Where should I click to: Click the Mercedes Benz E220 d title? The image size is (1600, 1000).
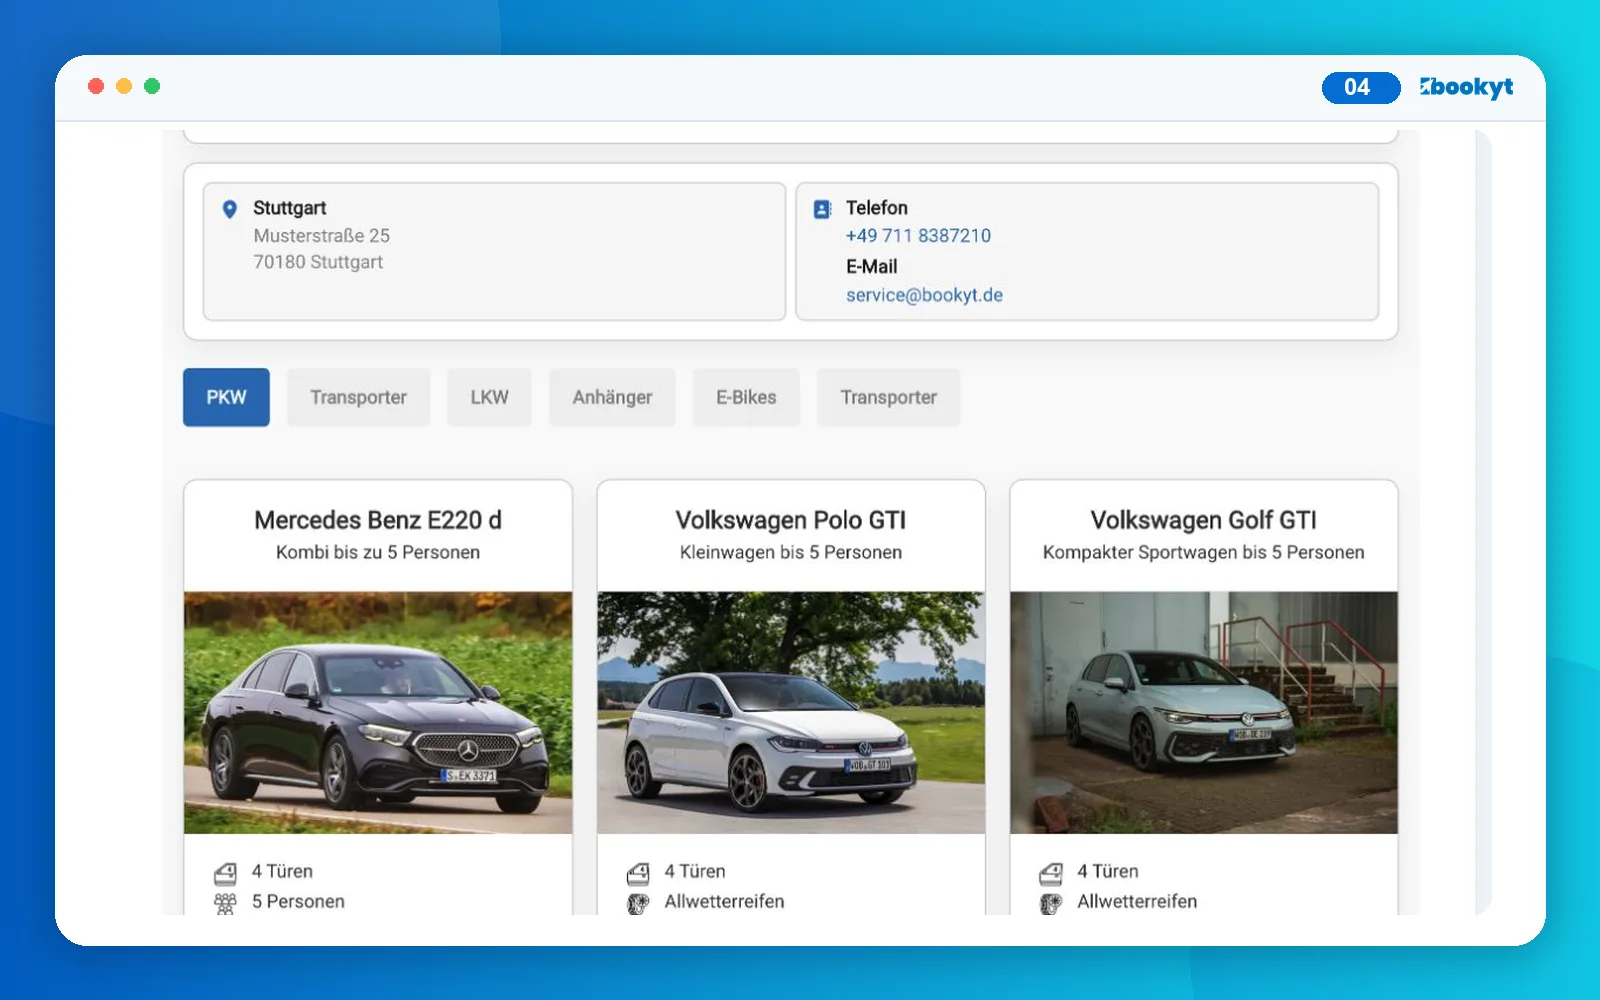378,520
